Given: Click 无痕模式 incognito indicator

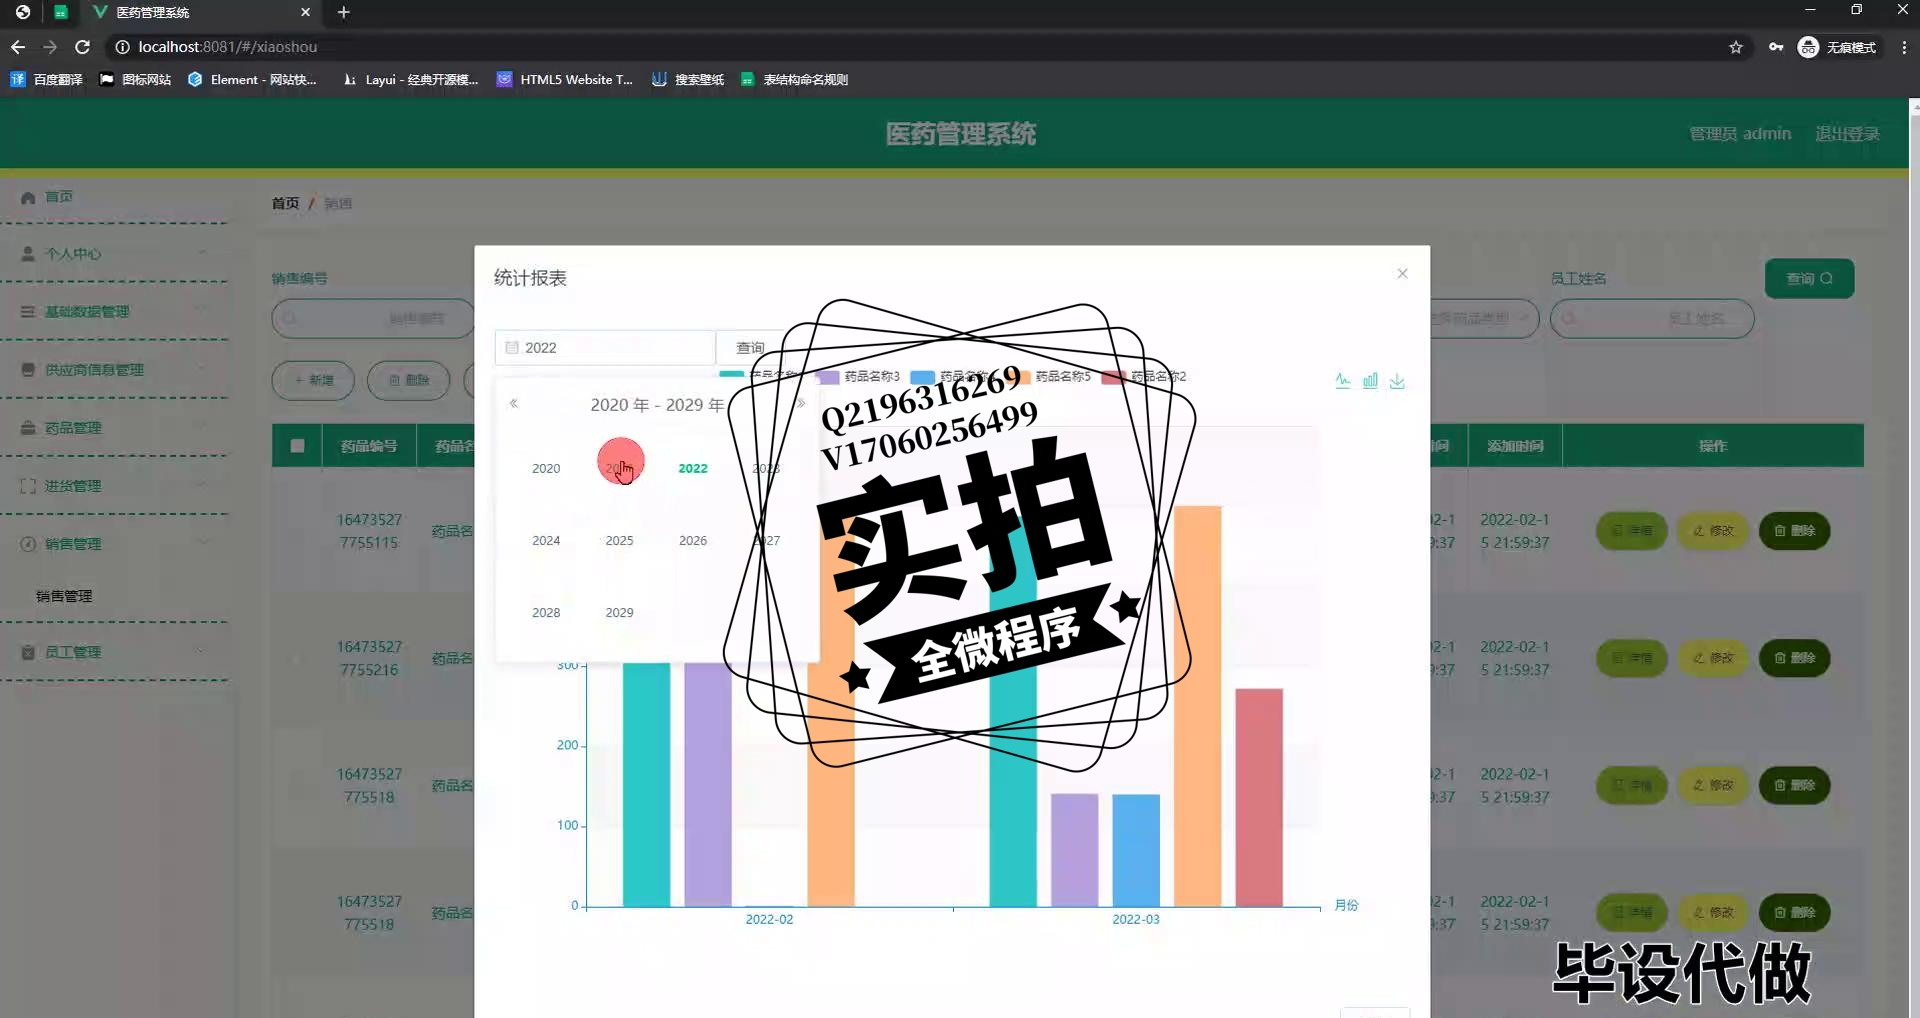Looking at the screenshot, I should pyautogui.click(x=1838, y=47).
